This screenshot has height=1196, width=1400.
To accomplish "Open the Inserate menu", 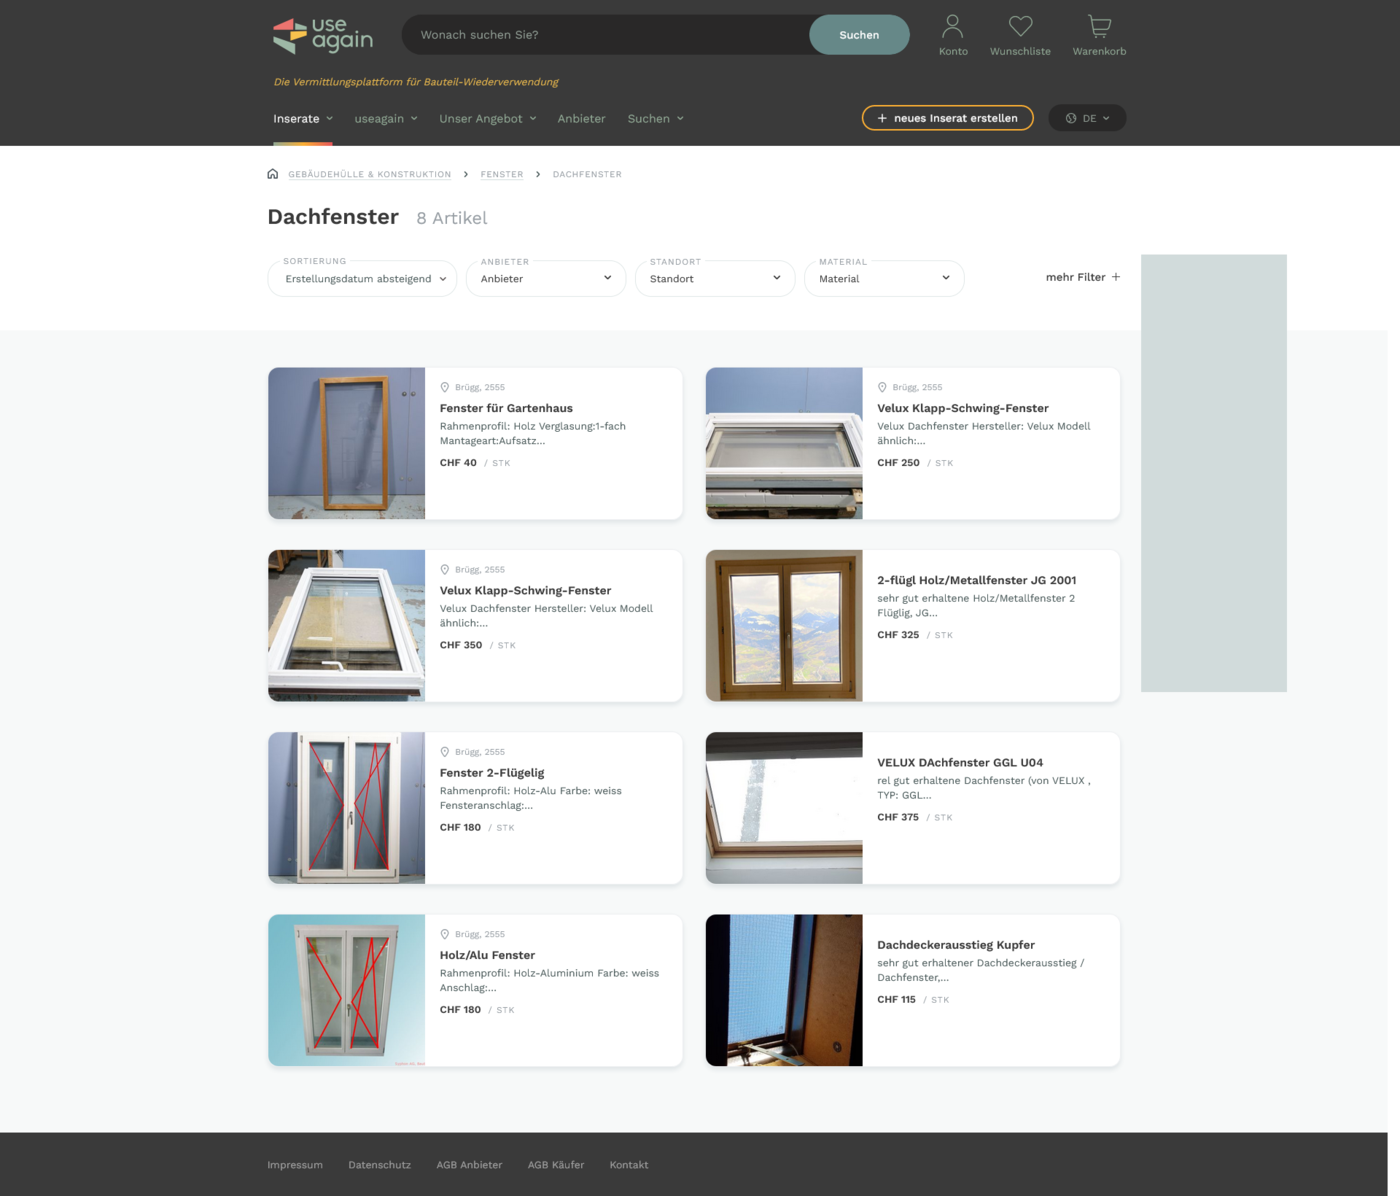I will pyautogui.click(x=303, y=119).
